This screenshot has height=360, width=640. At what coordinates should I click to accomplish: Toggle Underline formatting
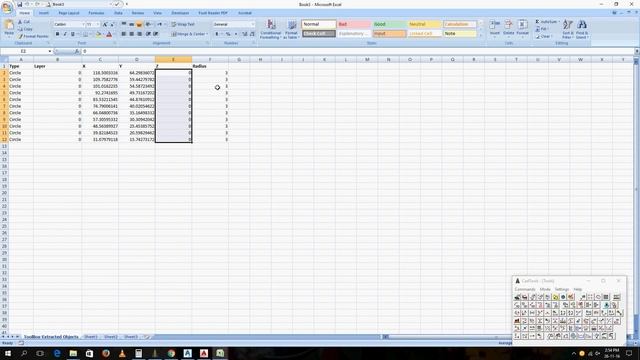coord(73,34)
